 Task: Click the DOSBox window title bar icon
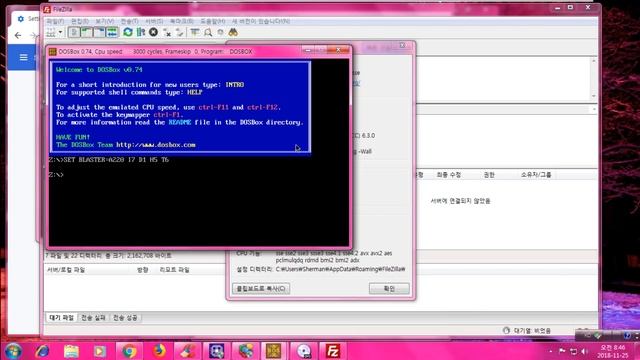[x=53, y=51]
